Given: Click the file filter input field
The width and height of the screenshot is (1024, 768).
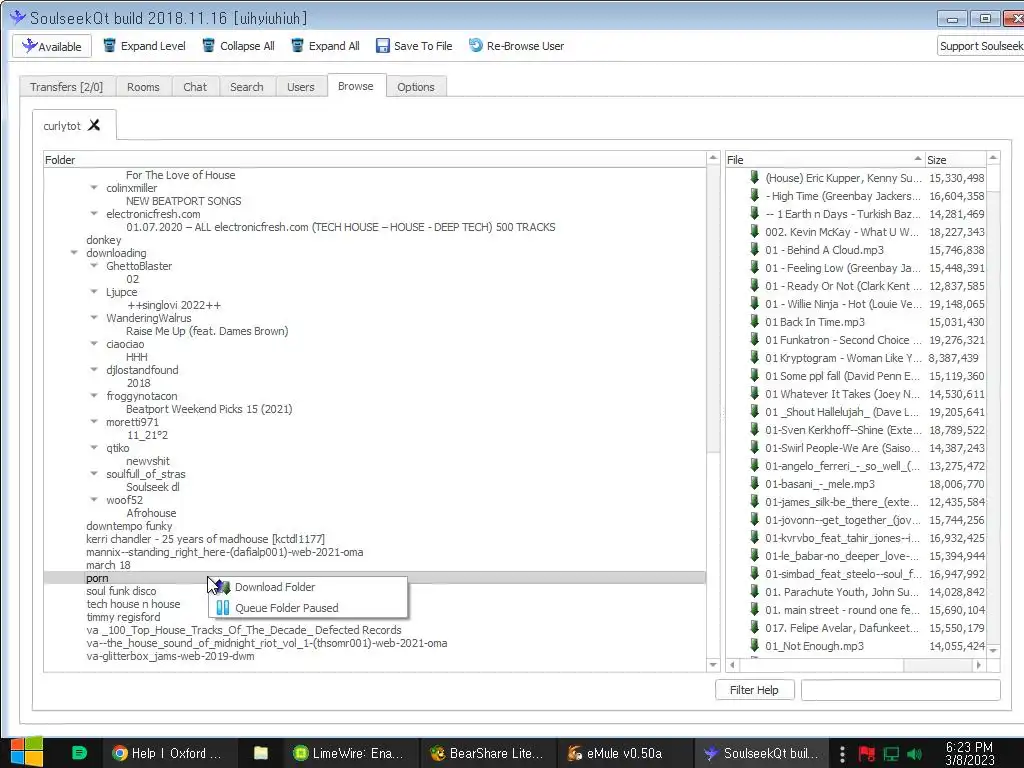Looking at the screenshot, I should click(901, 690).
